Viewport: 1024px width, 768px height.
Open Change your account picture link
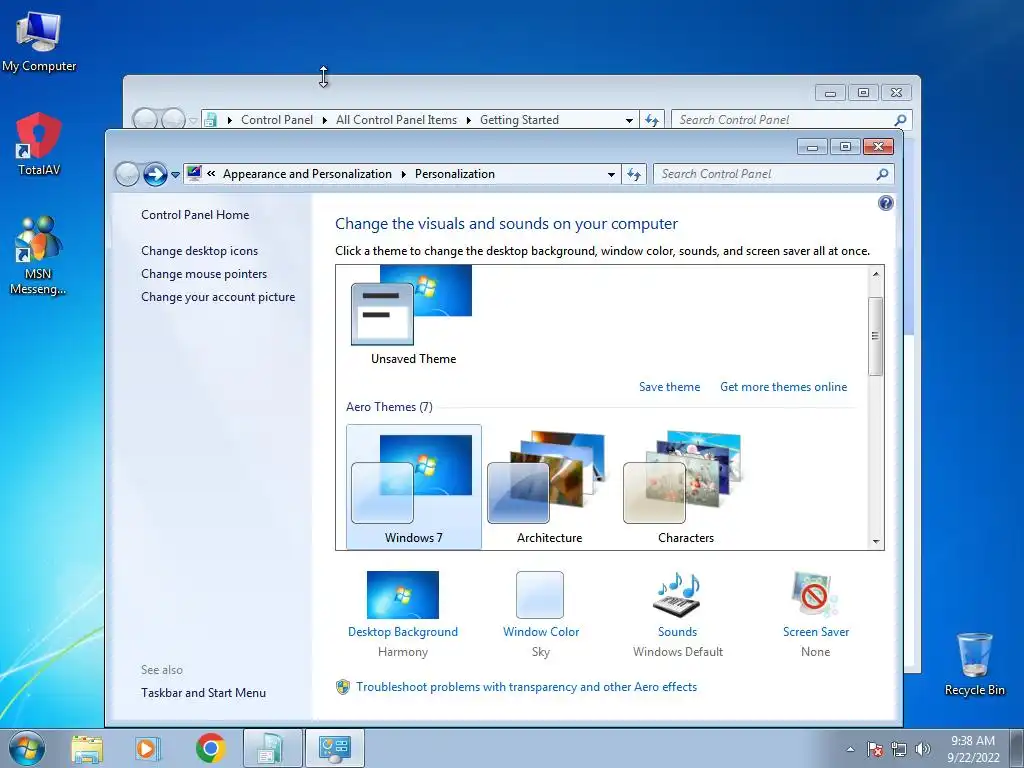click(218, 297)
